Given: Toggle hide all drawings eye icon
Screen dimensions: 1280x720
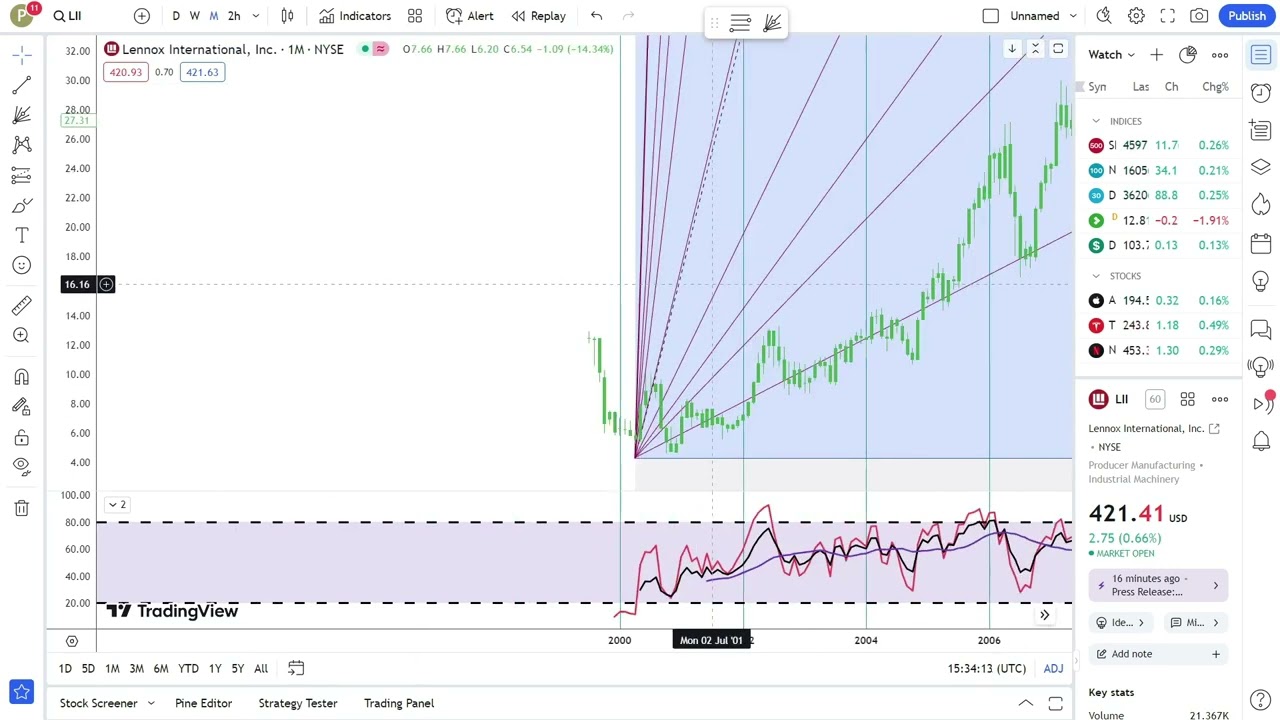Looking at the screenshot, I should click(x=22, y=466).
